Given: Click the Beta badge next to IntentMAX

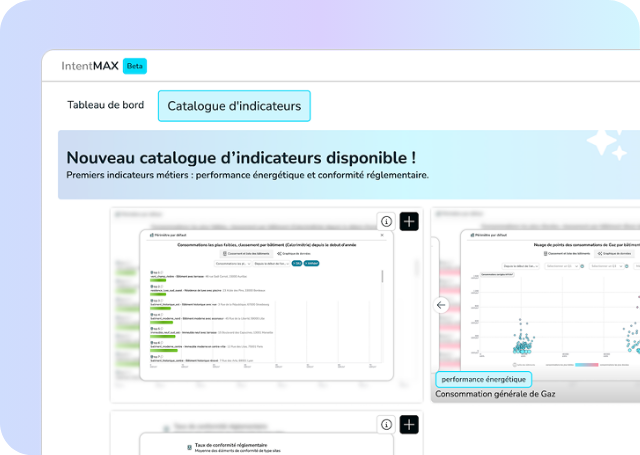Looking at the screenshot, I should coord(135,66).
